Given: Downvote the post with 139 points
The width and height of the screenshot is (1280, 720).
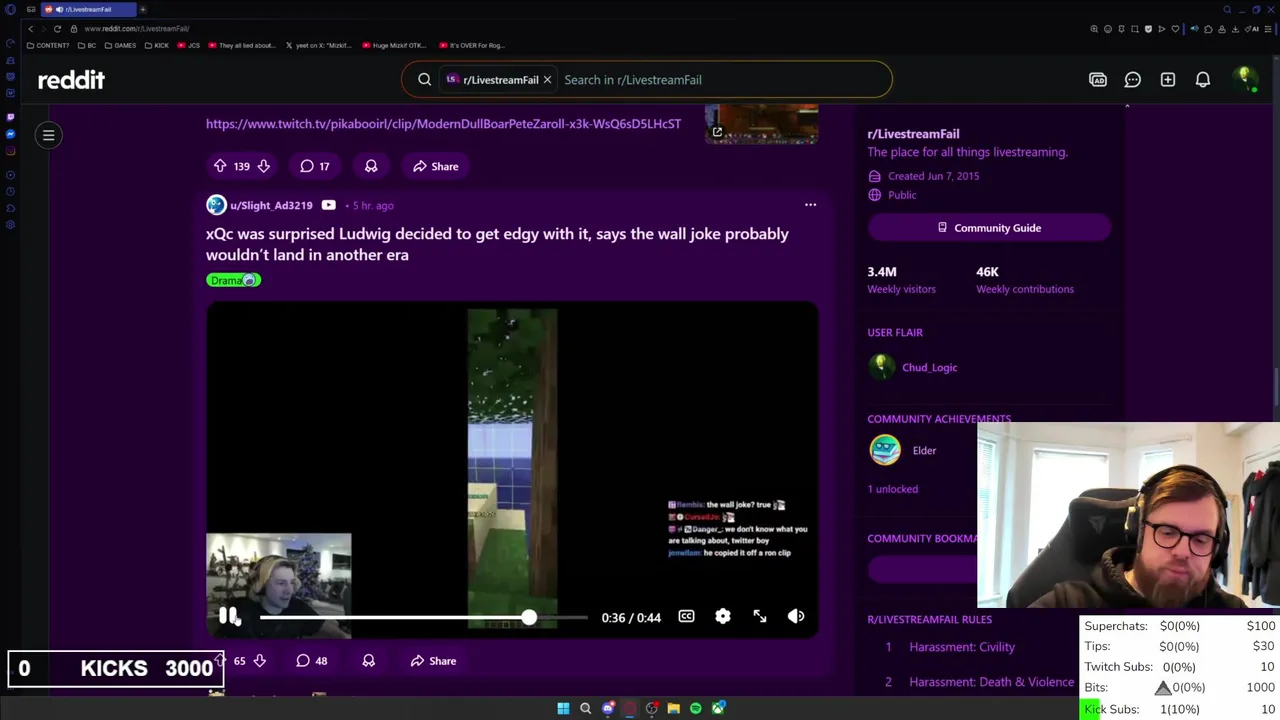Looking at the screenshot, I should [x=263, y=166].
